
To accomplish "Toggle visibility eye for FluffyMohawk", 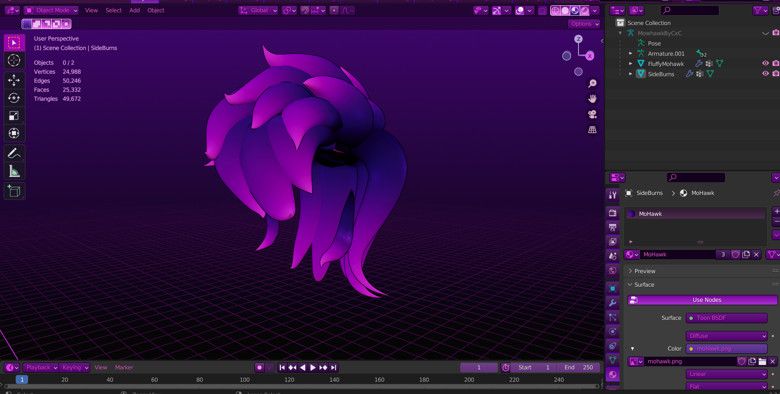I will [766, 64].
